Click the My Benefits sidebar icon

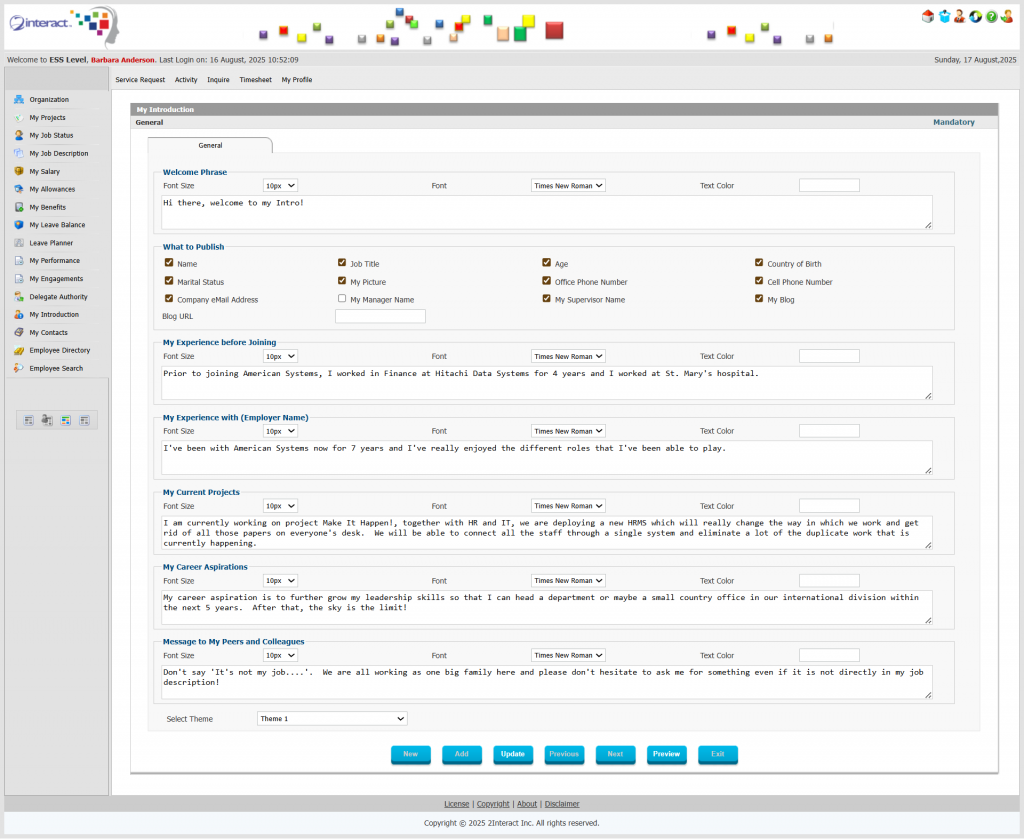[19, 207]
